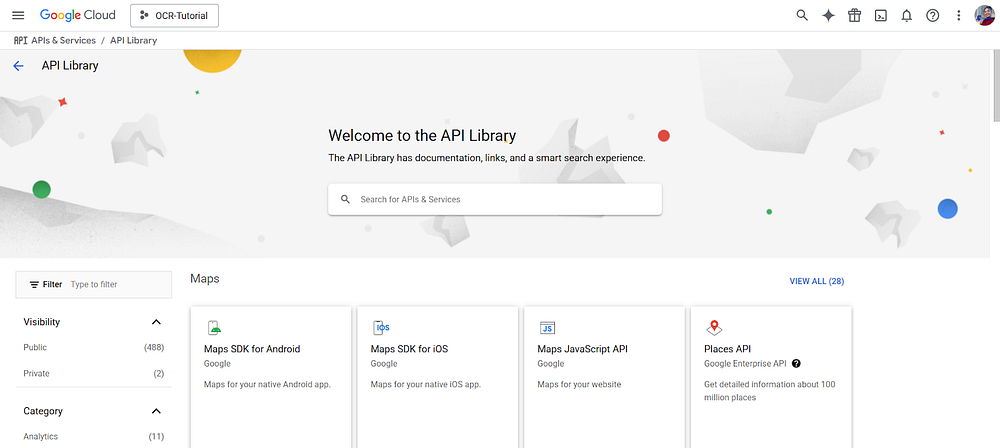Screen dimensions: 1000x448
Task: Click the Google Cloud logo
Action: pyautogui.click(x=78, y=15)
